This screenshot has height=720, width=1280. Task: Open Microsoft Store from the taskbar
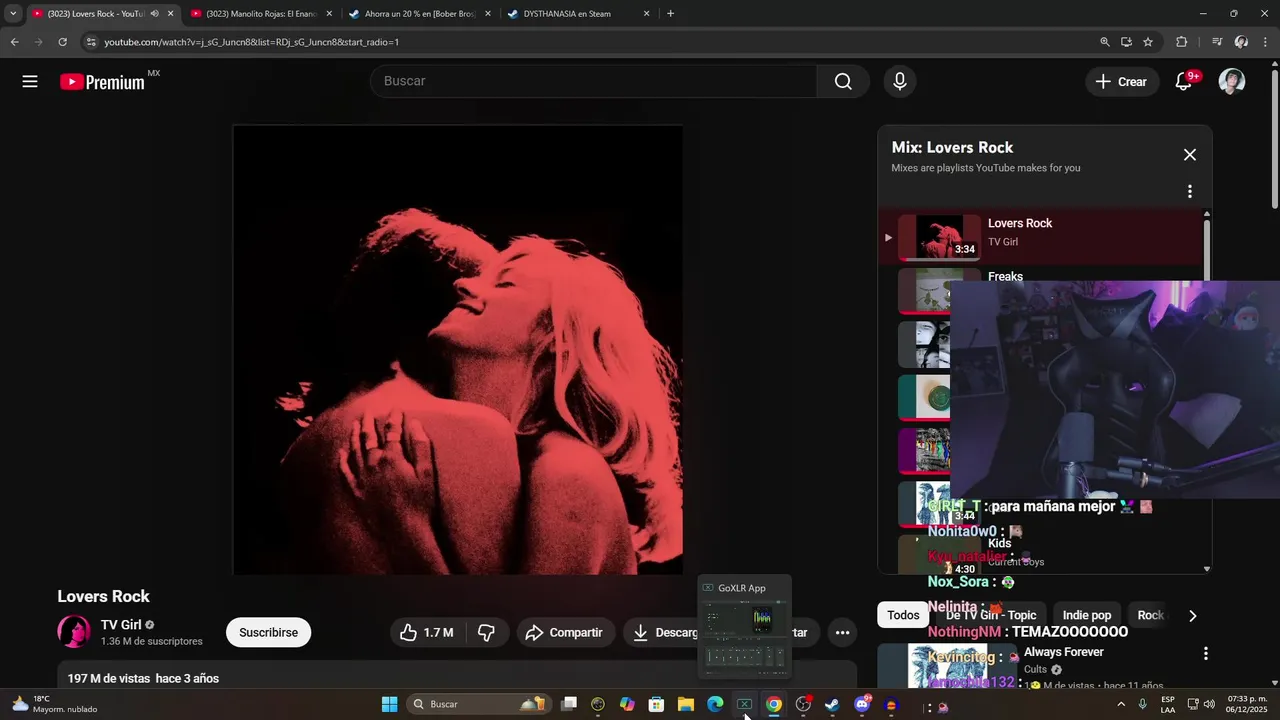point(656,705)
